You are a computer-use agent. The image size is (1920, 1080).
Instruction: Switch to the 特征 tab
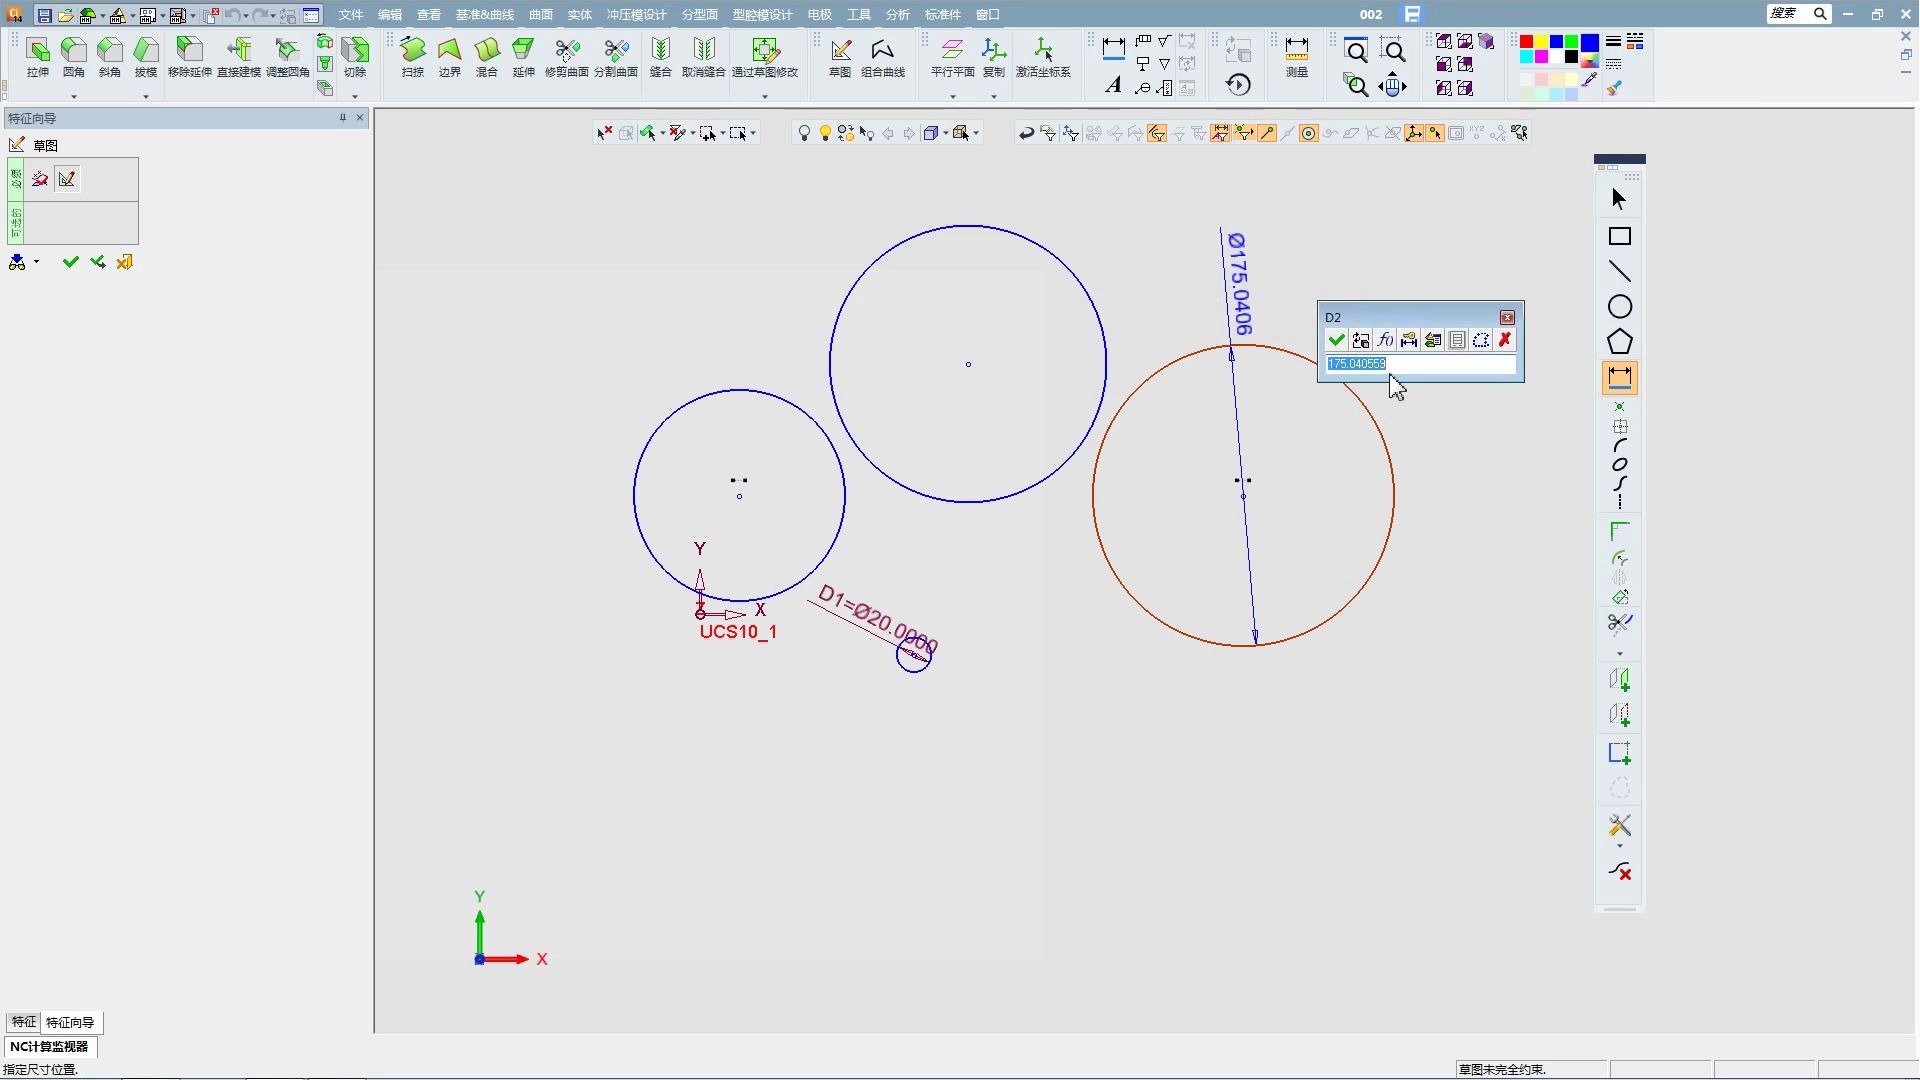click(23, 1022)
